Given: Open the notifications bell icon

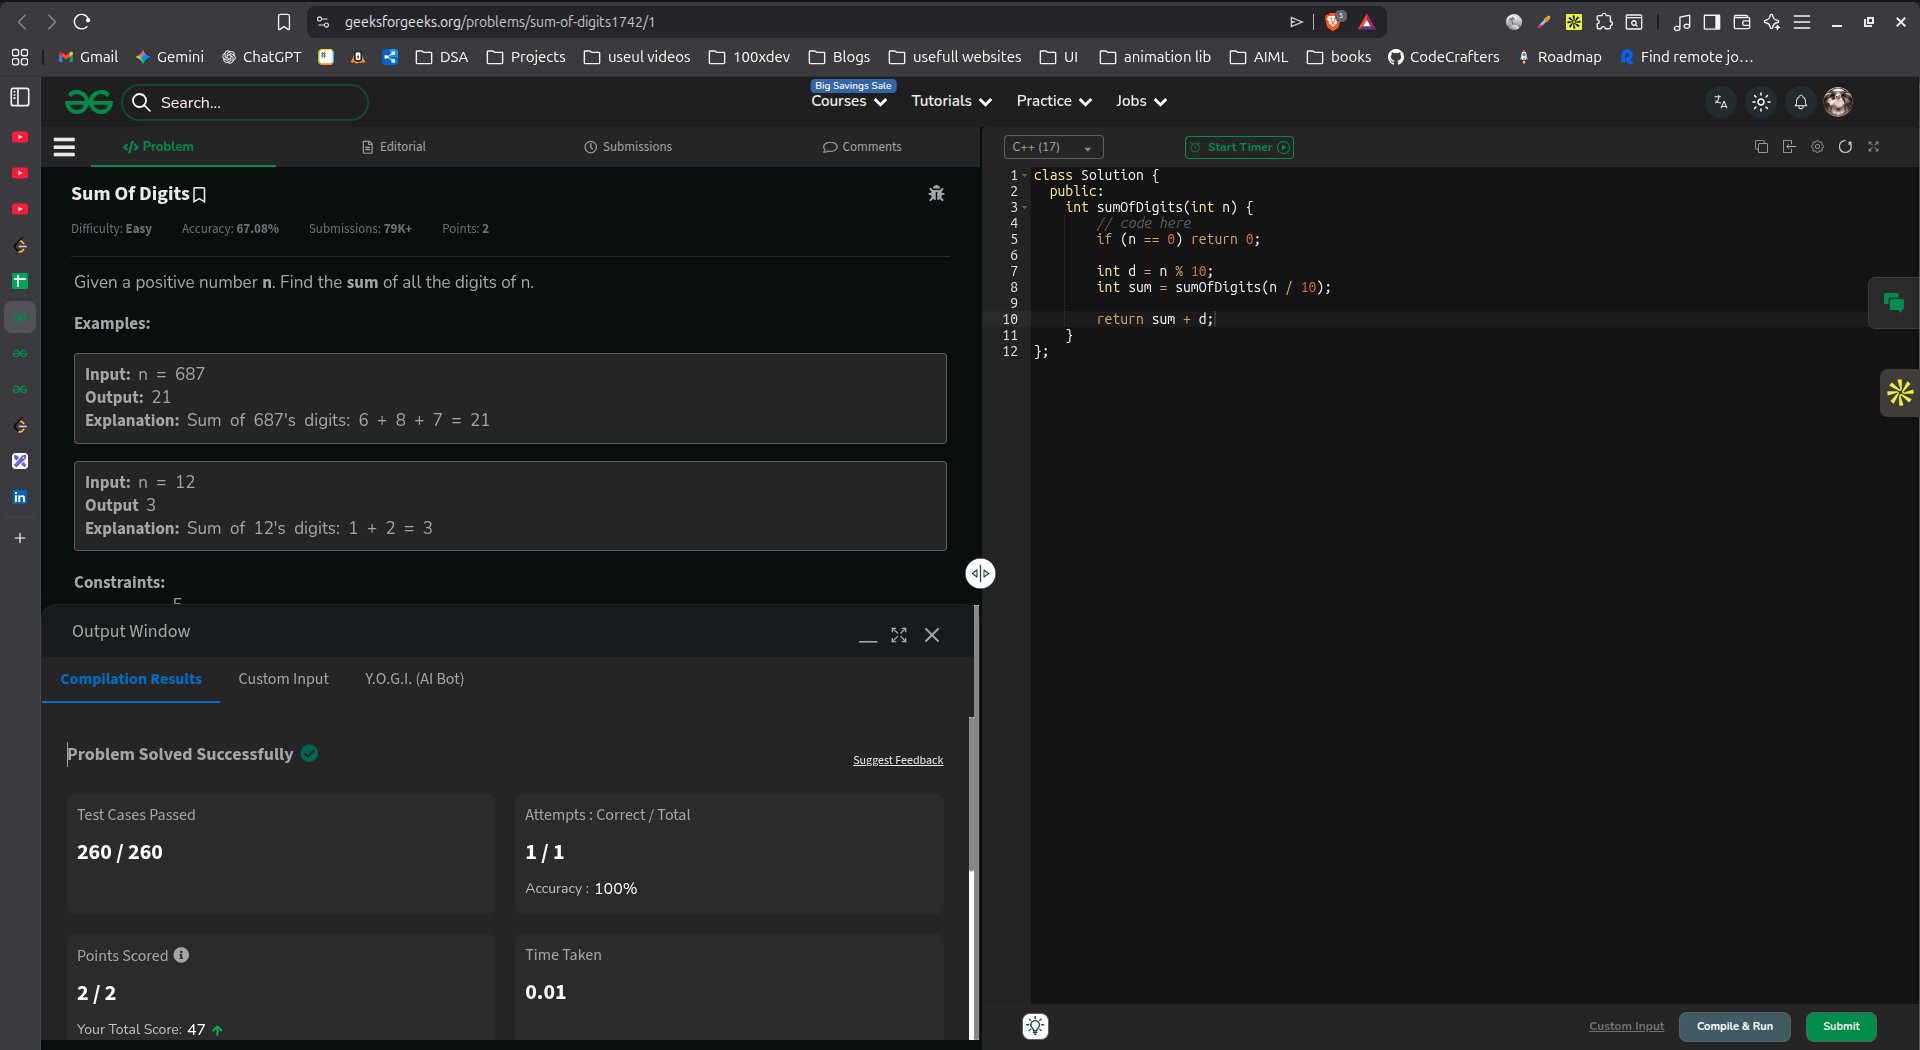Looking at the screenshot, I should [1800, 102].
